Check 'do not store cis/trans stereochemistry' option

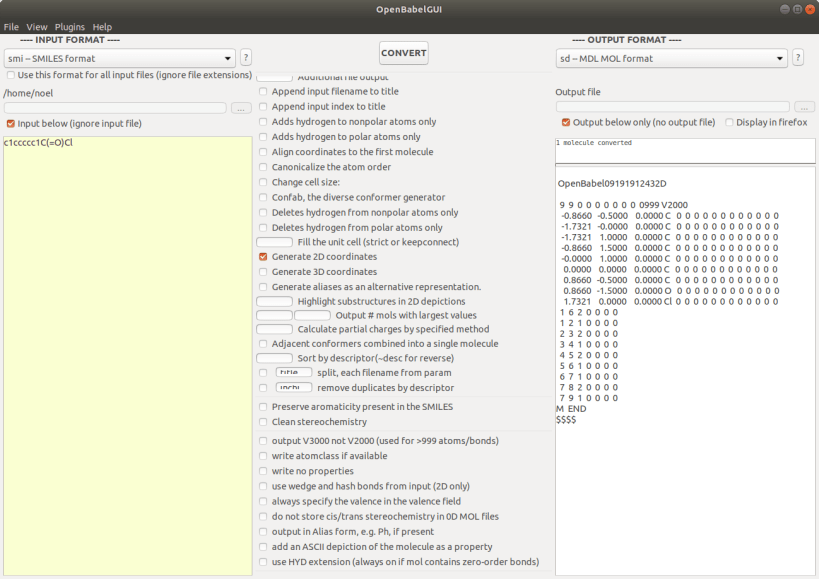click(263, 516)
